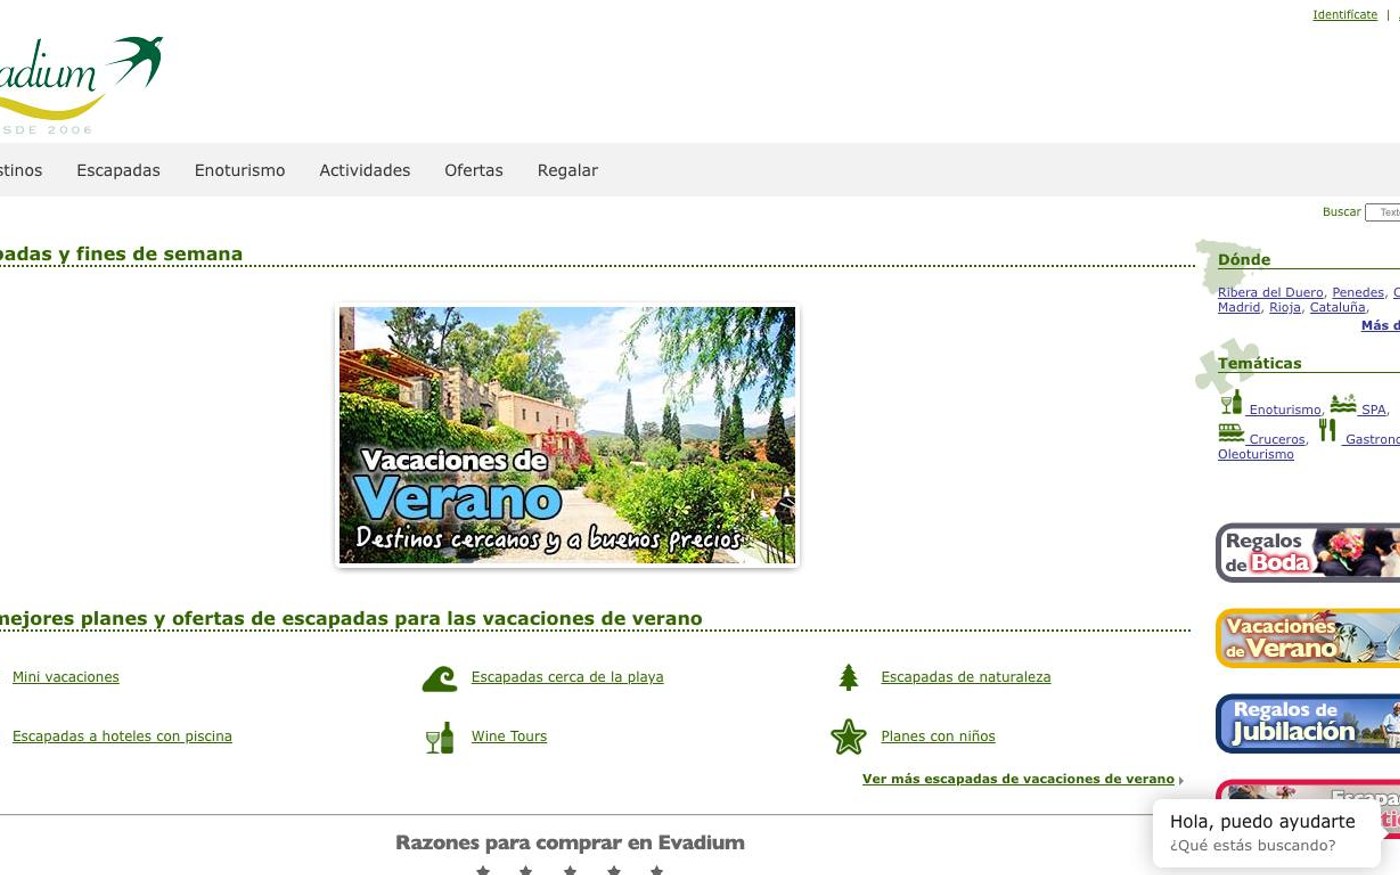
Task: Open the Enoturismo menu
Action: 240,170
